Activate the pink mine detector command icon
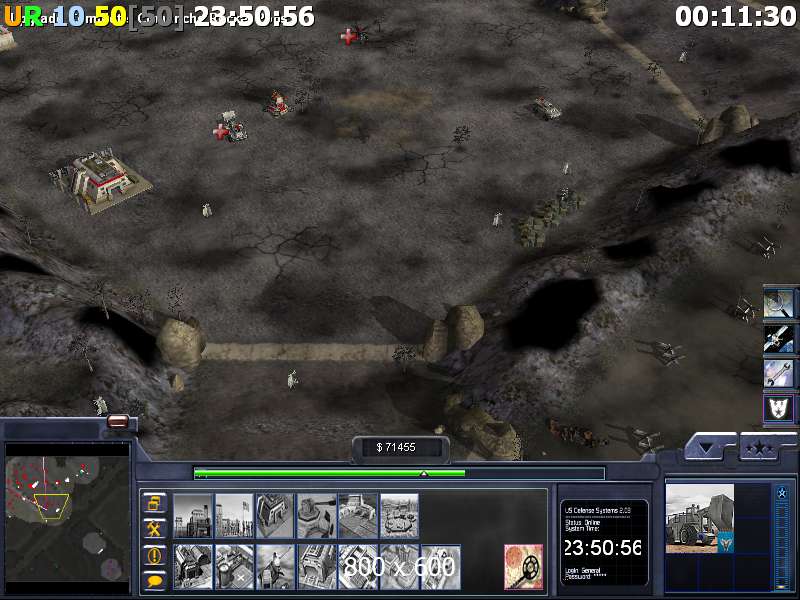 (523, 567)
